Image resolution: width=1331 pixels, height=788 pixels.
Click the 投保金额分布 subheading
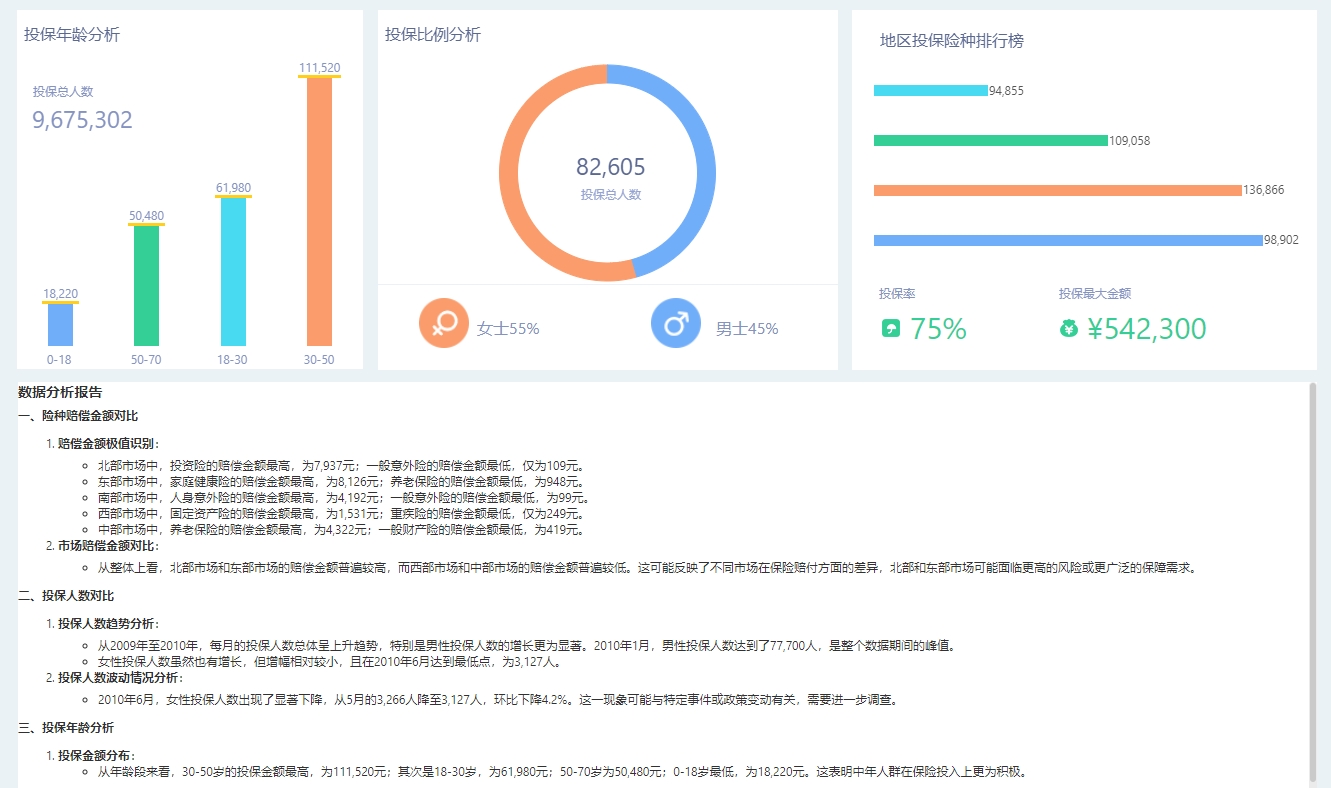coord(94,756)
